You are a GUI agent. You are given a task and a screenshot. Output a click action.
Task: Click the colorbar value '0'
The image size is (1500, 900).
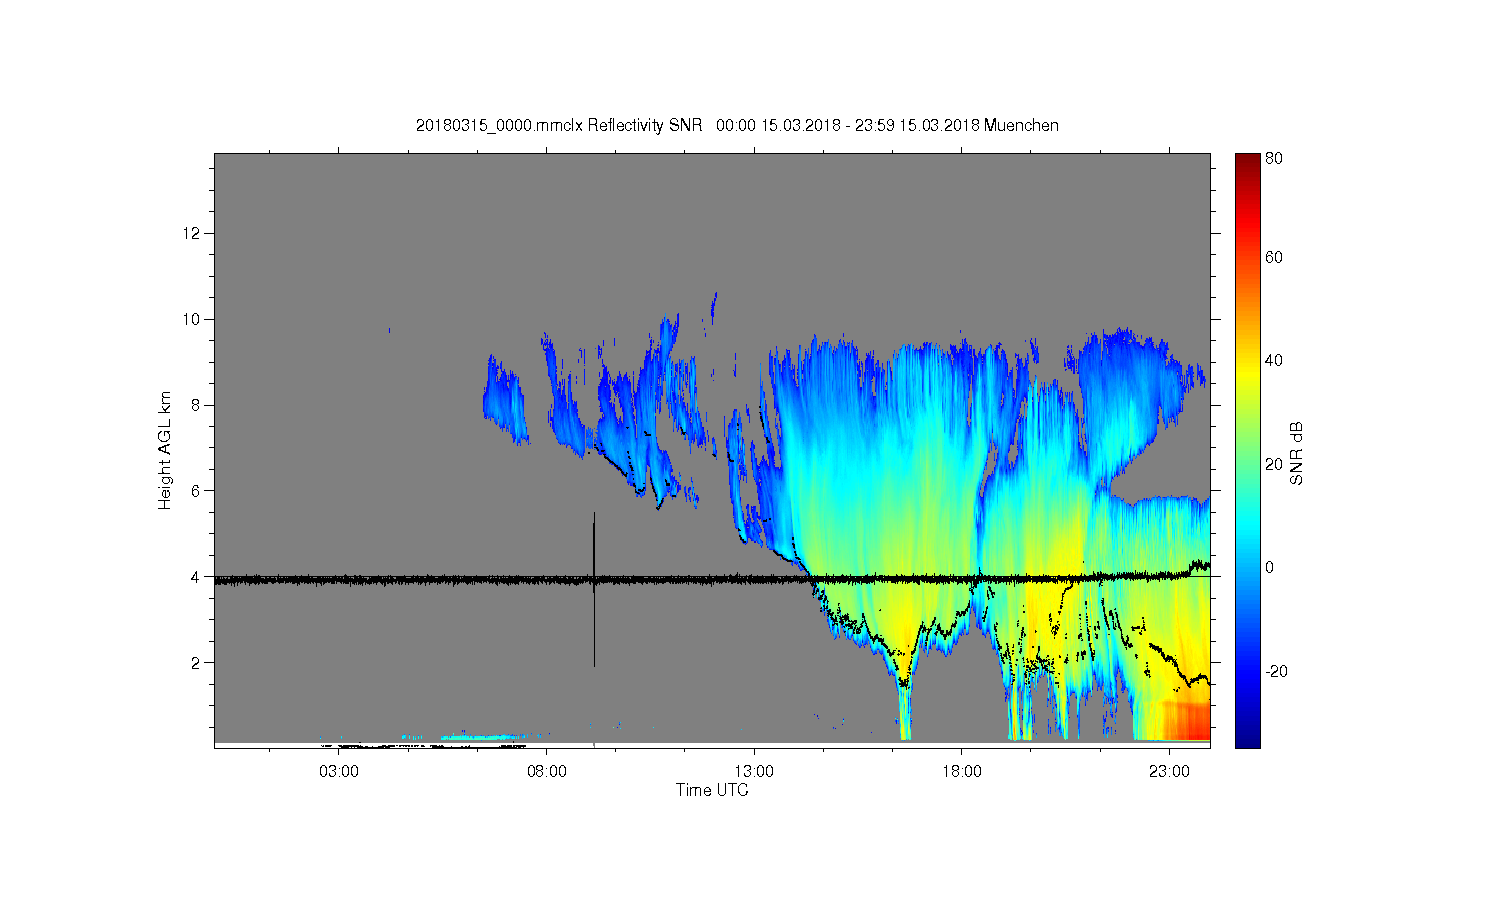[1270, 567]
